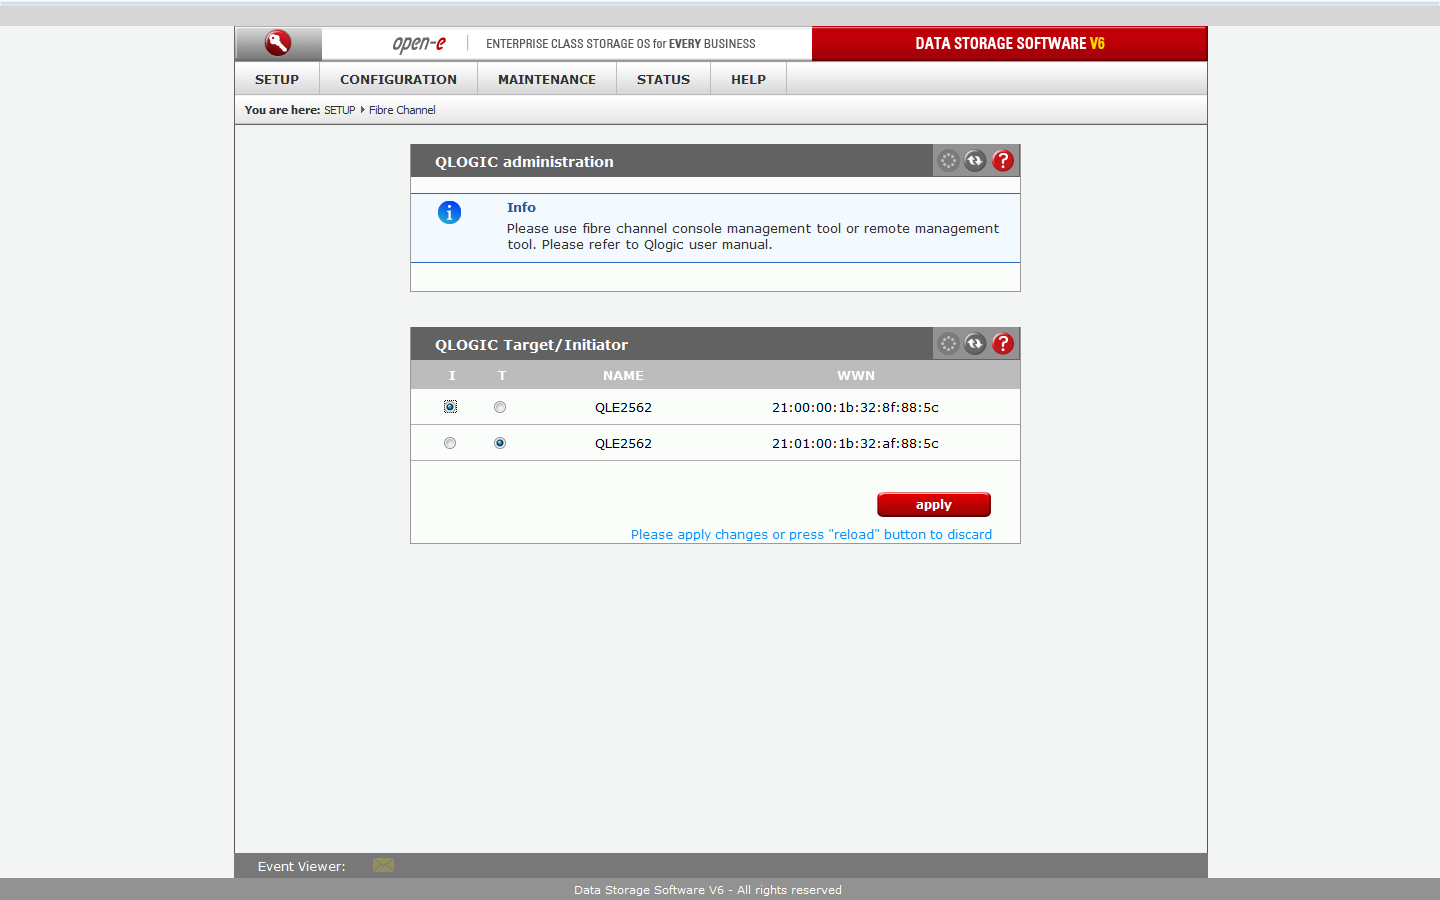Click the red wrench logo icon

pos(278,43)
